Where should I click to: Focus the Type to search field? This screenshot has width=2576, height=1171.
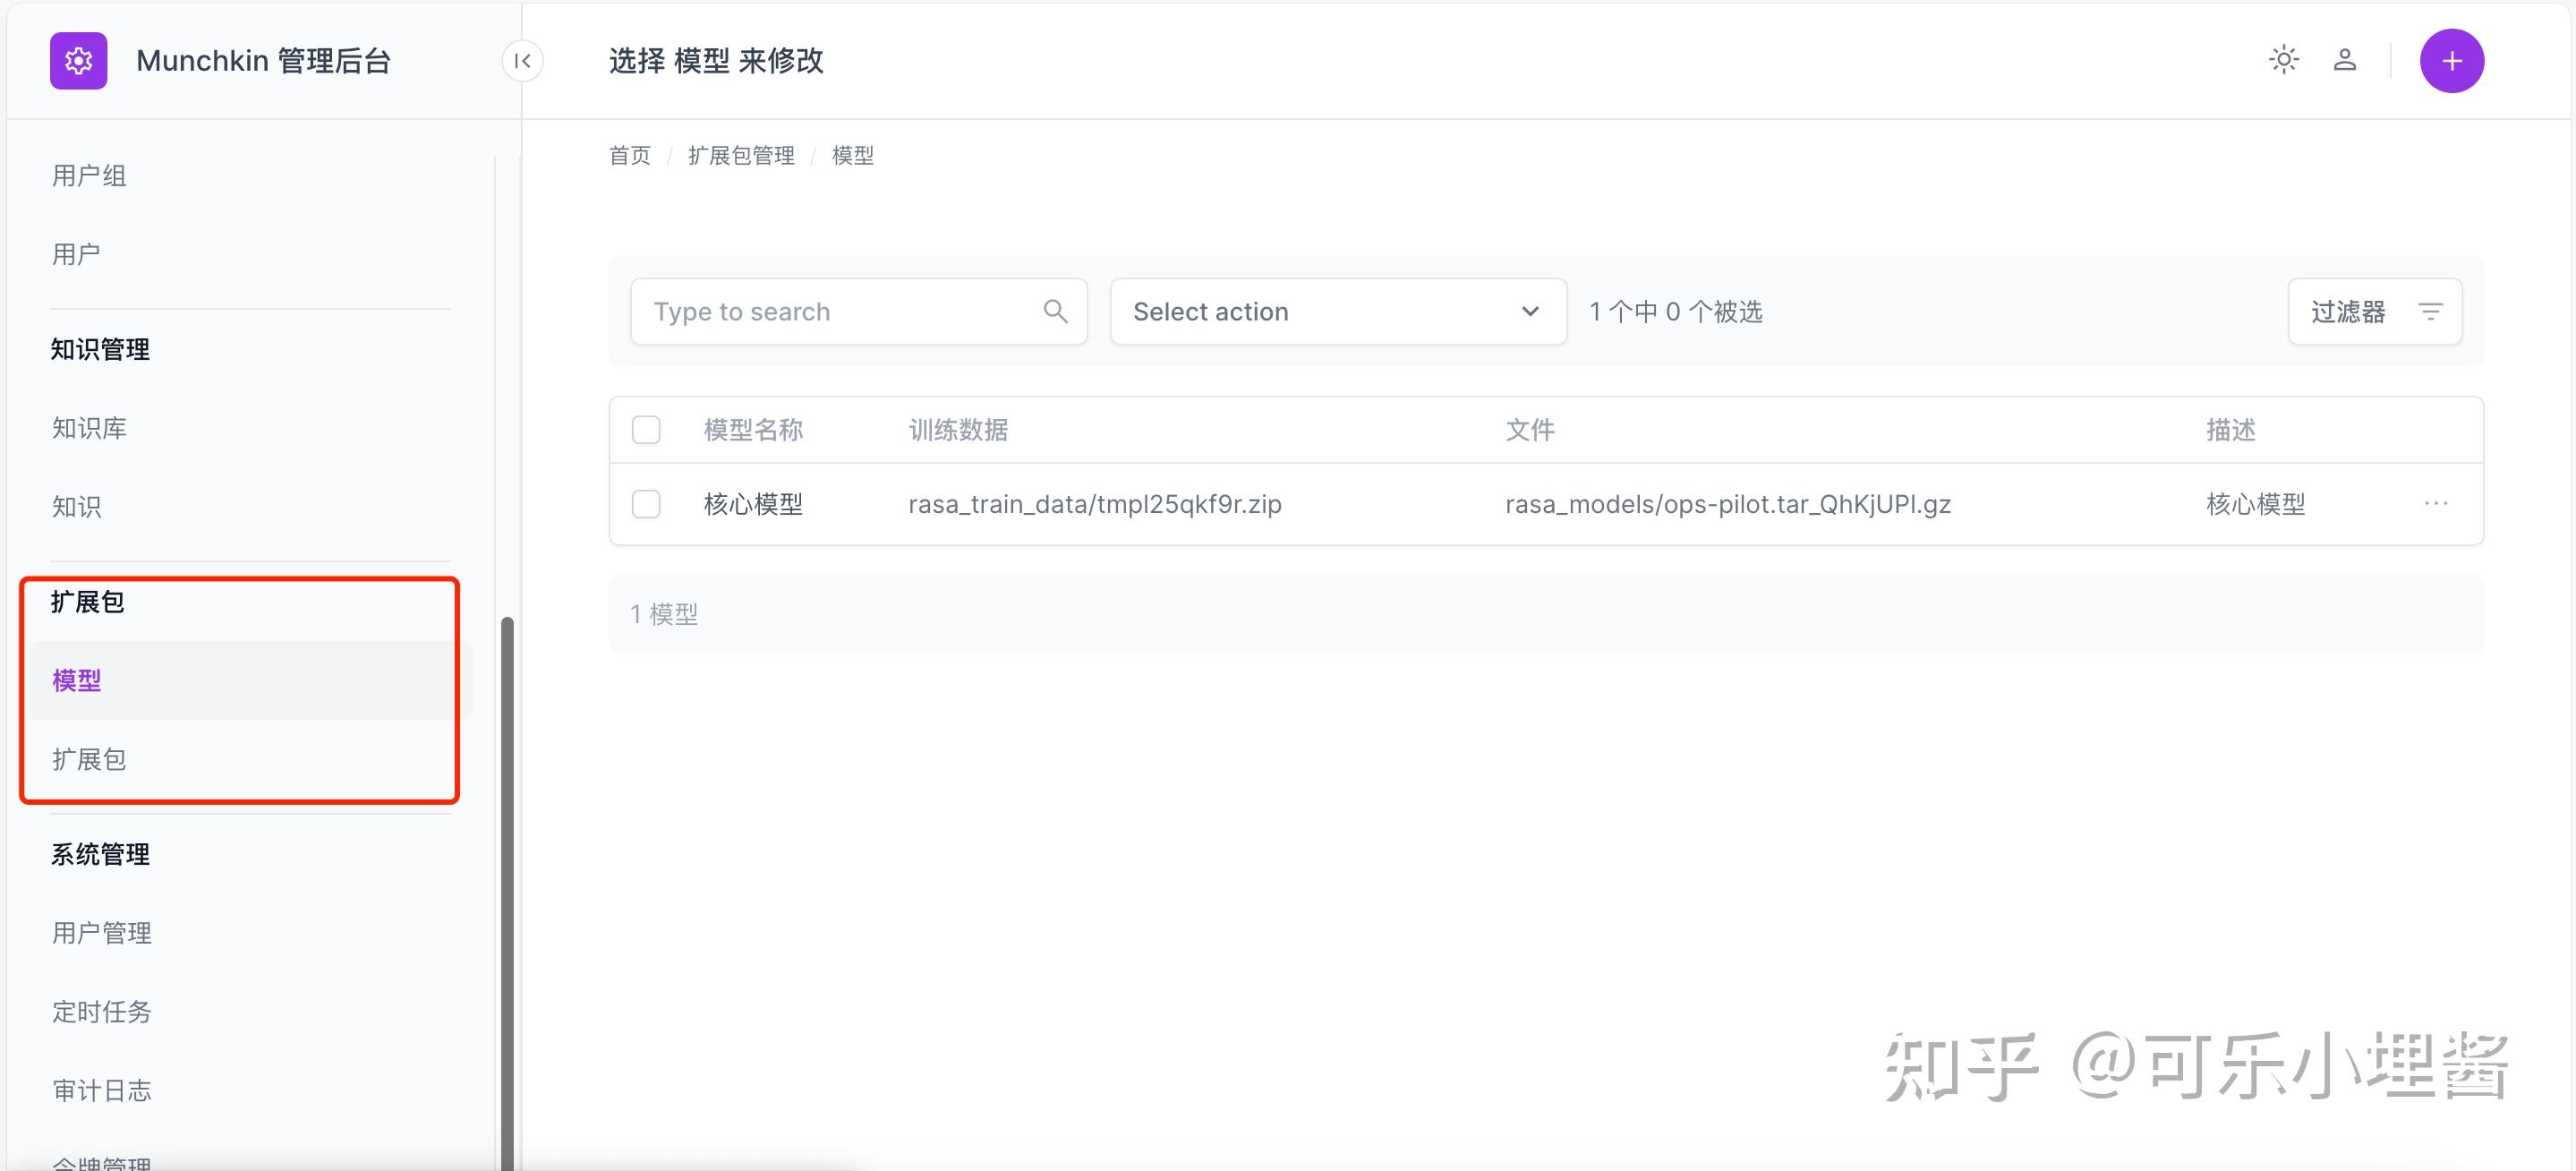[840, 312]
